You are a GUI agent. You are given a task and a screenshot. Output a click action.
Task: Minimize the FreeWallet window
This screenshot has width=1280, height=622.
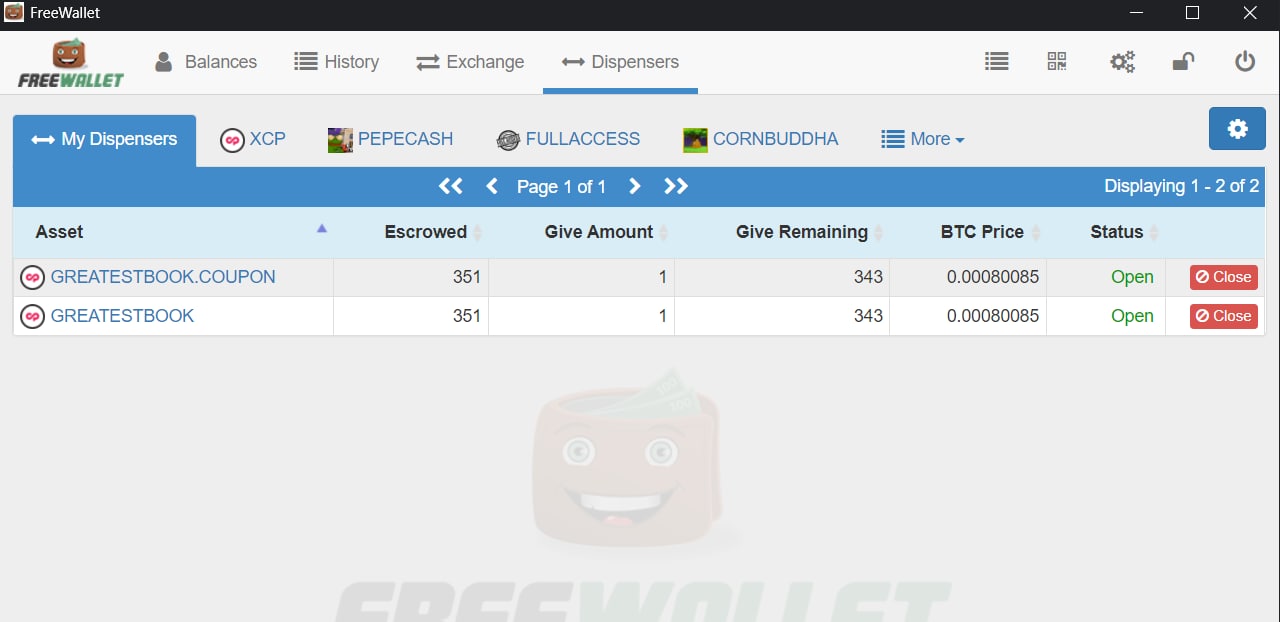(1135, 13)
